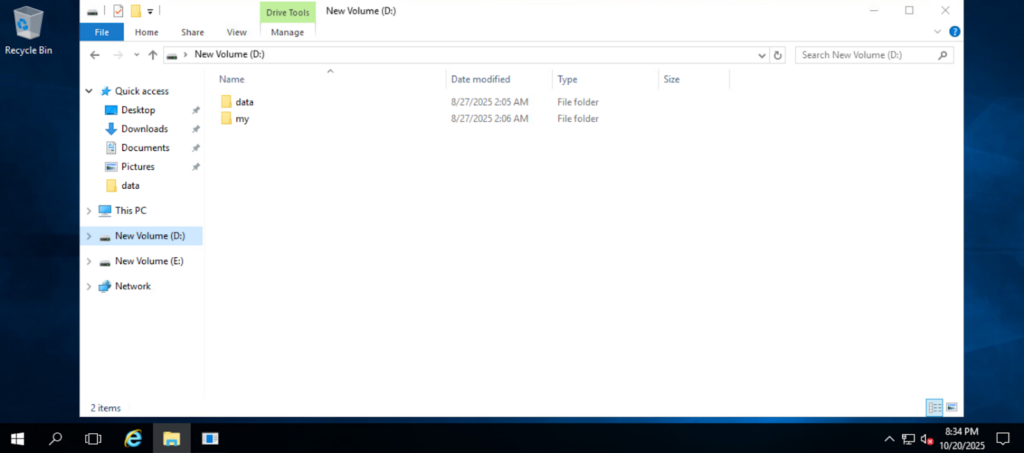Open data folder in Quick access

point(130,186)
